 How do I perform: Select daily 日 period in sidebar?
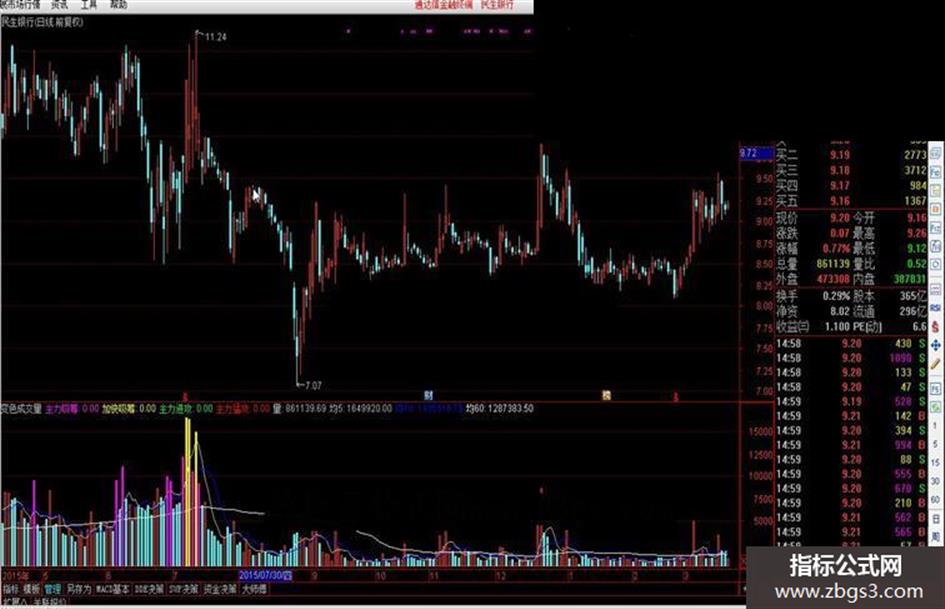(x=935, y=519)
